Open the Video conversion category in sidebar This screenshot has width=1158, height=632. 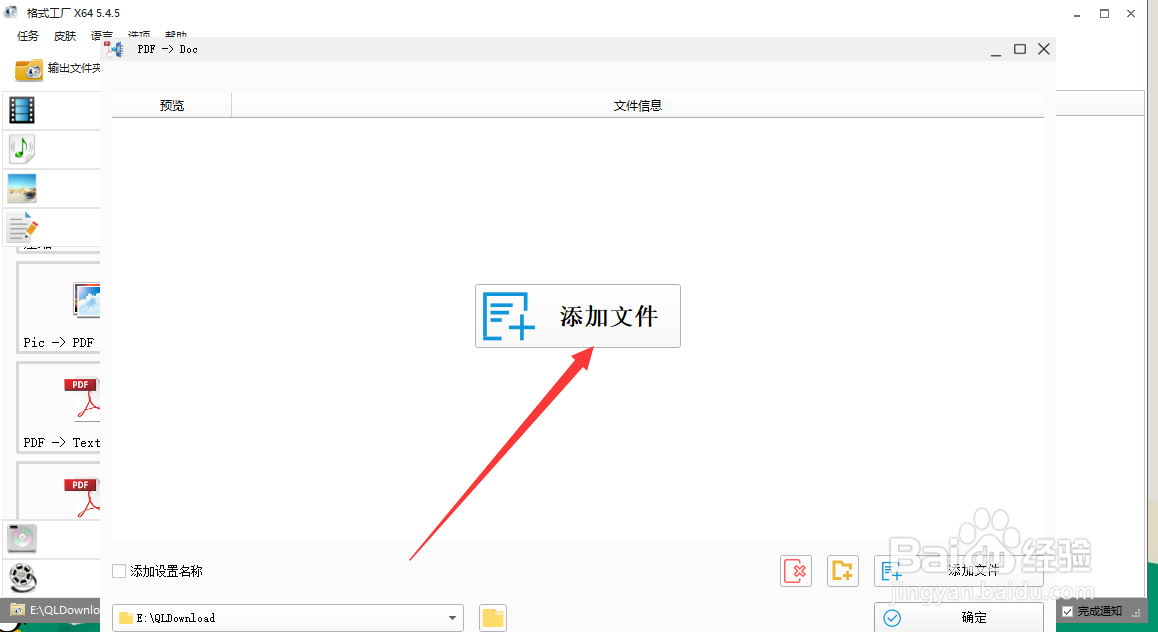[x=22, y=110]
